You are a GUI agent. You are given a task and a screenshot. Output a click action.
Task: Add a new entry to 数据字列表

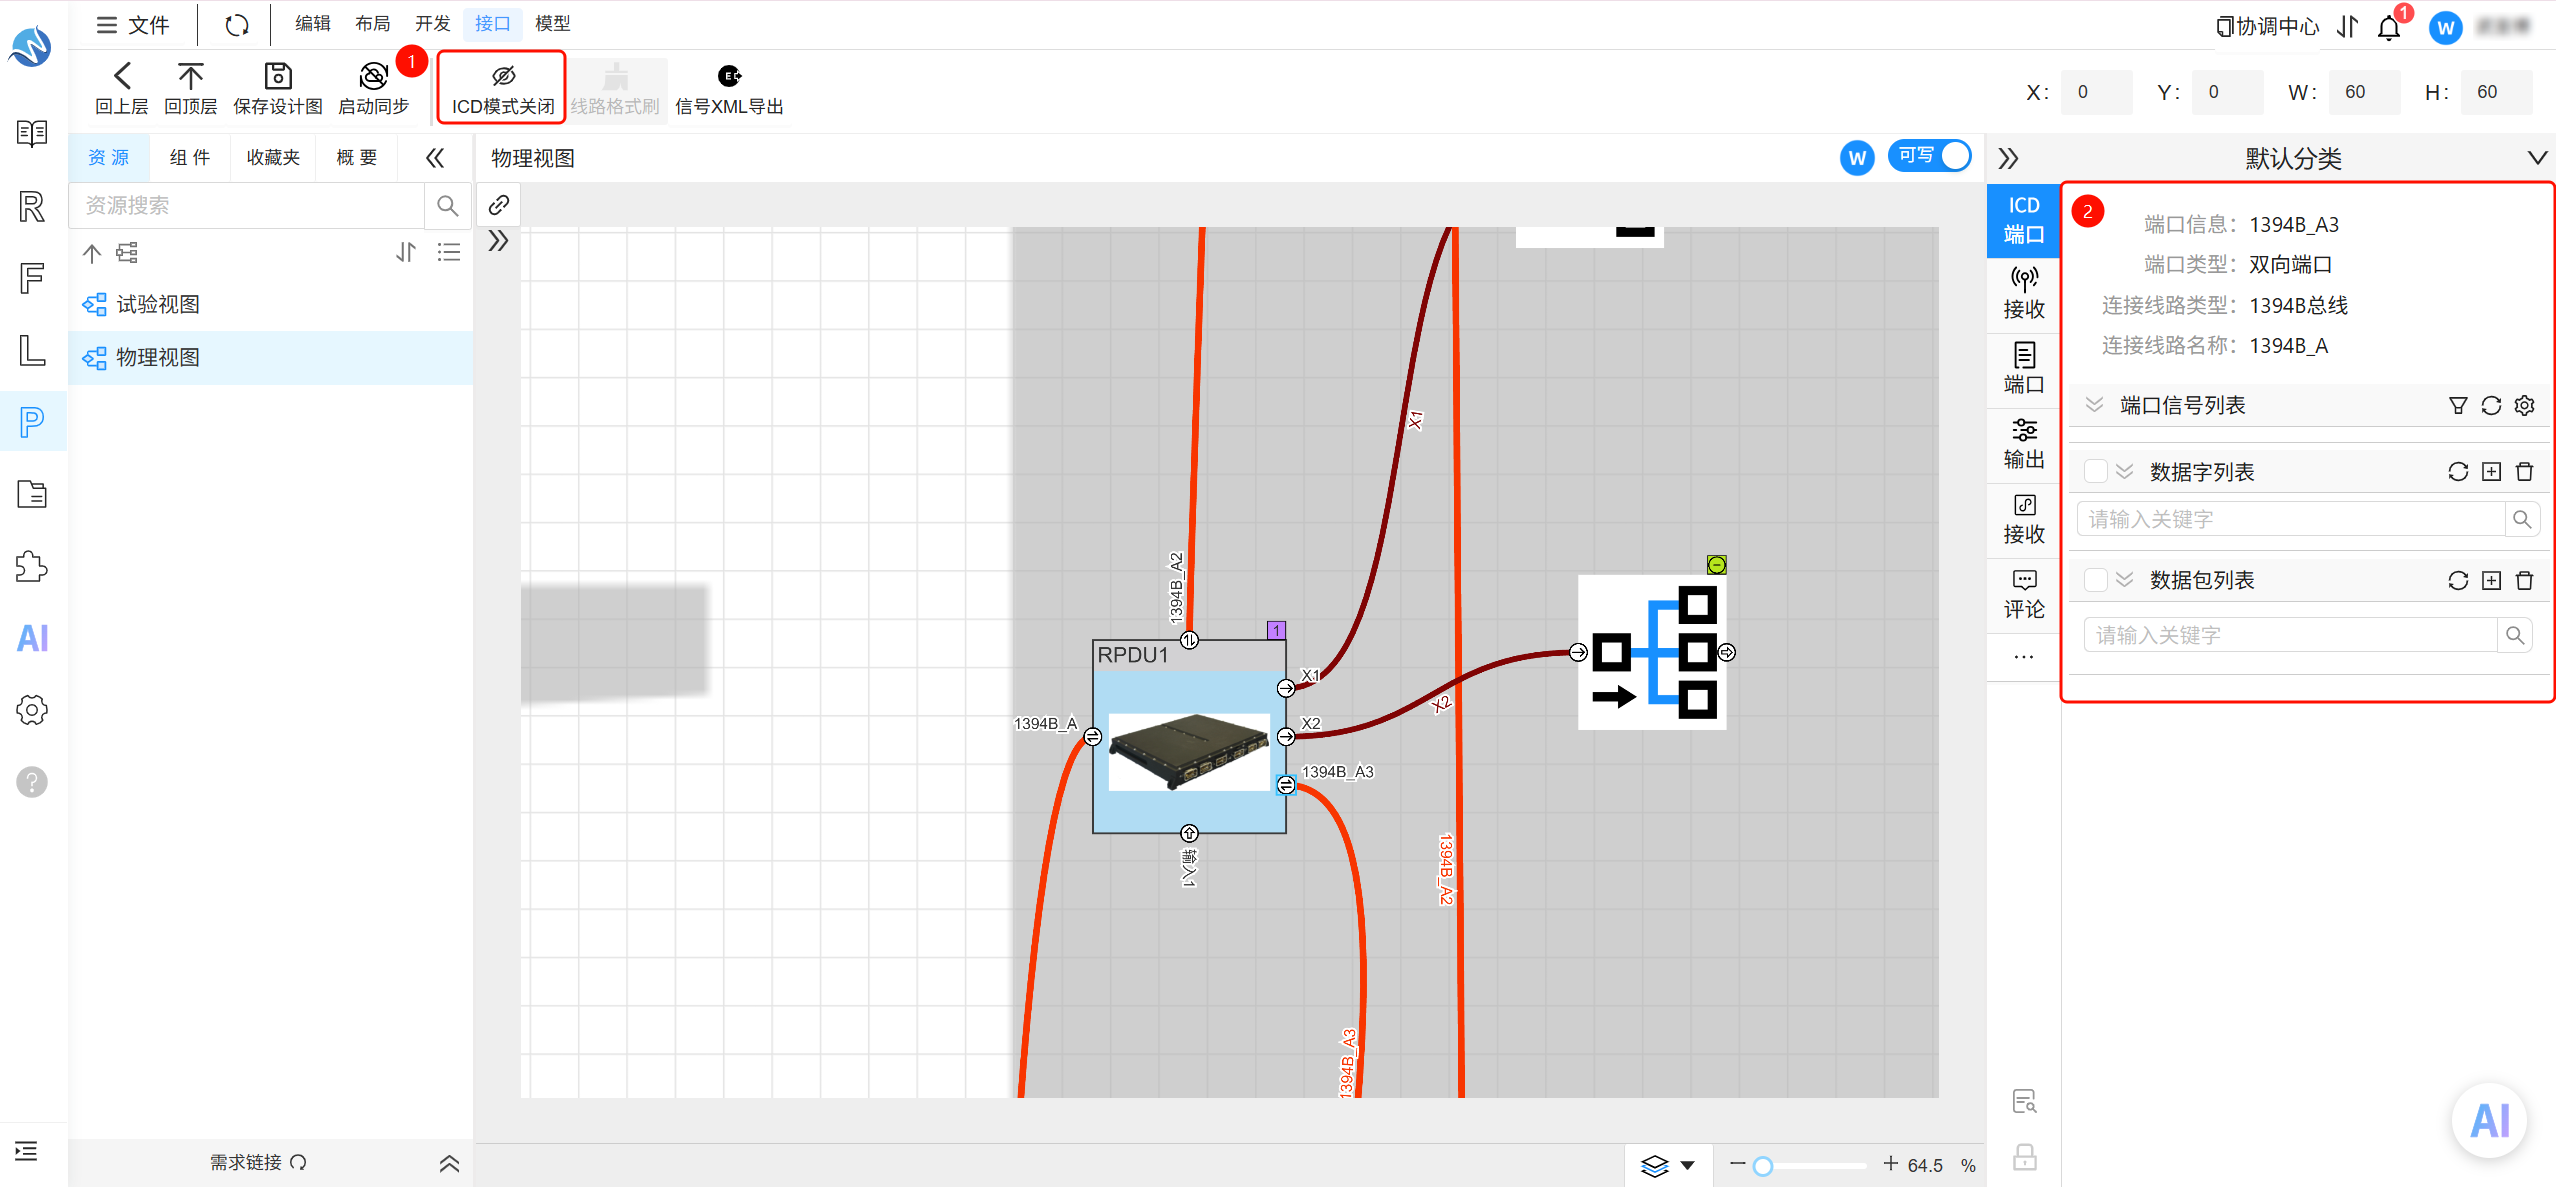pyautogui.click(x=2491, y=472)
